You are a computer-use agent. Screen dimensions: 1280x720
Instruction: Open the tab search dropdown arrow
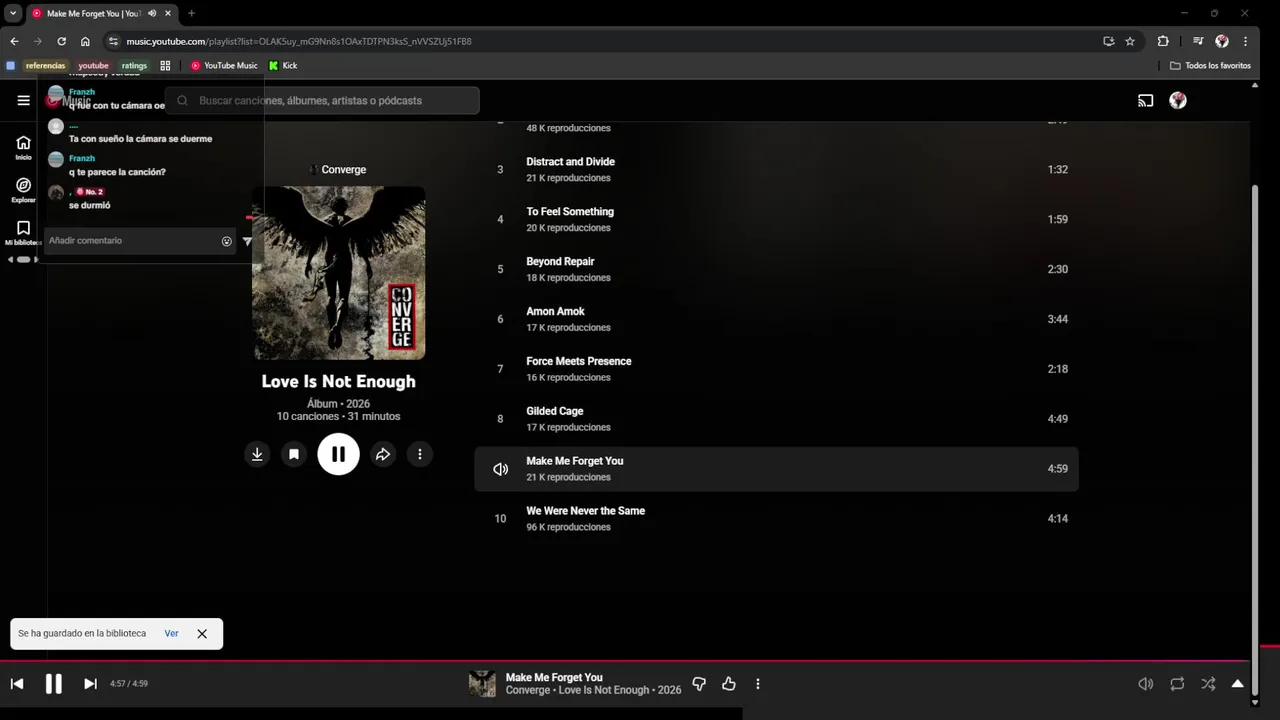tap(14, 13)
